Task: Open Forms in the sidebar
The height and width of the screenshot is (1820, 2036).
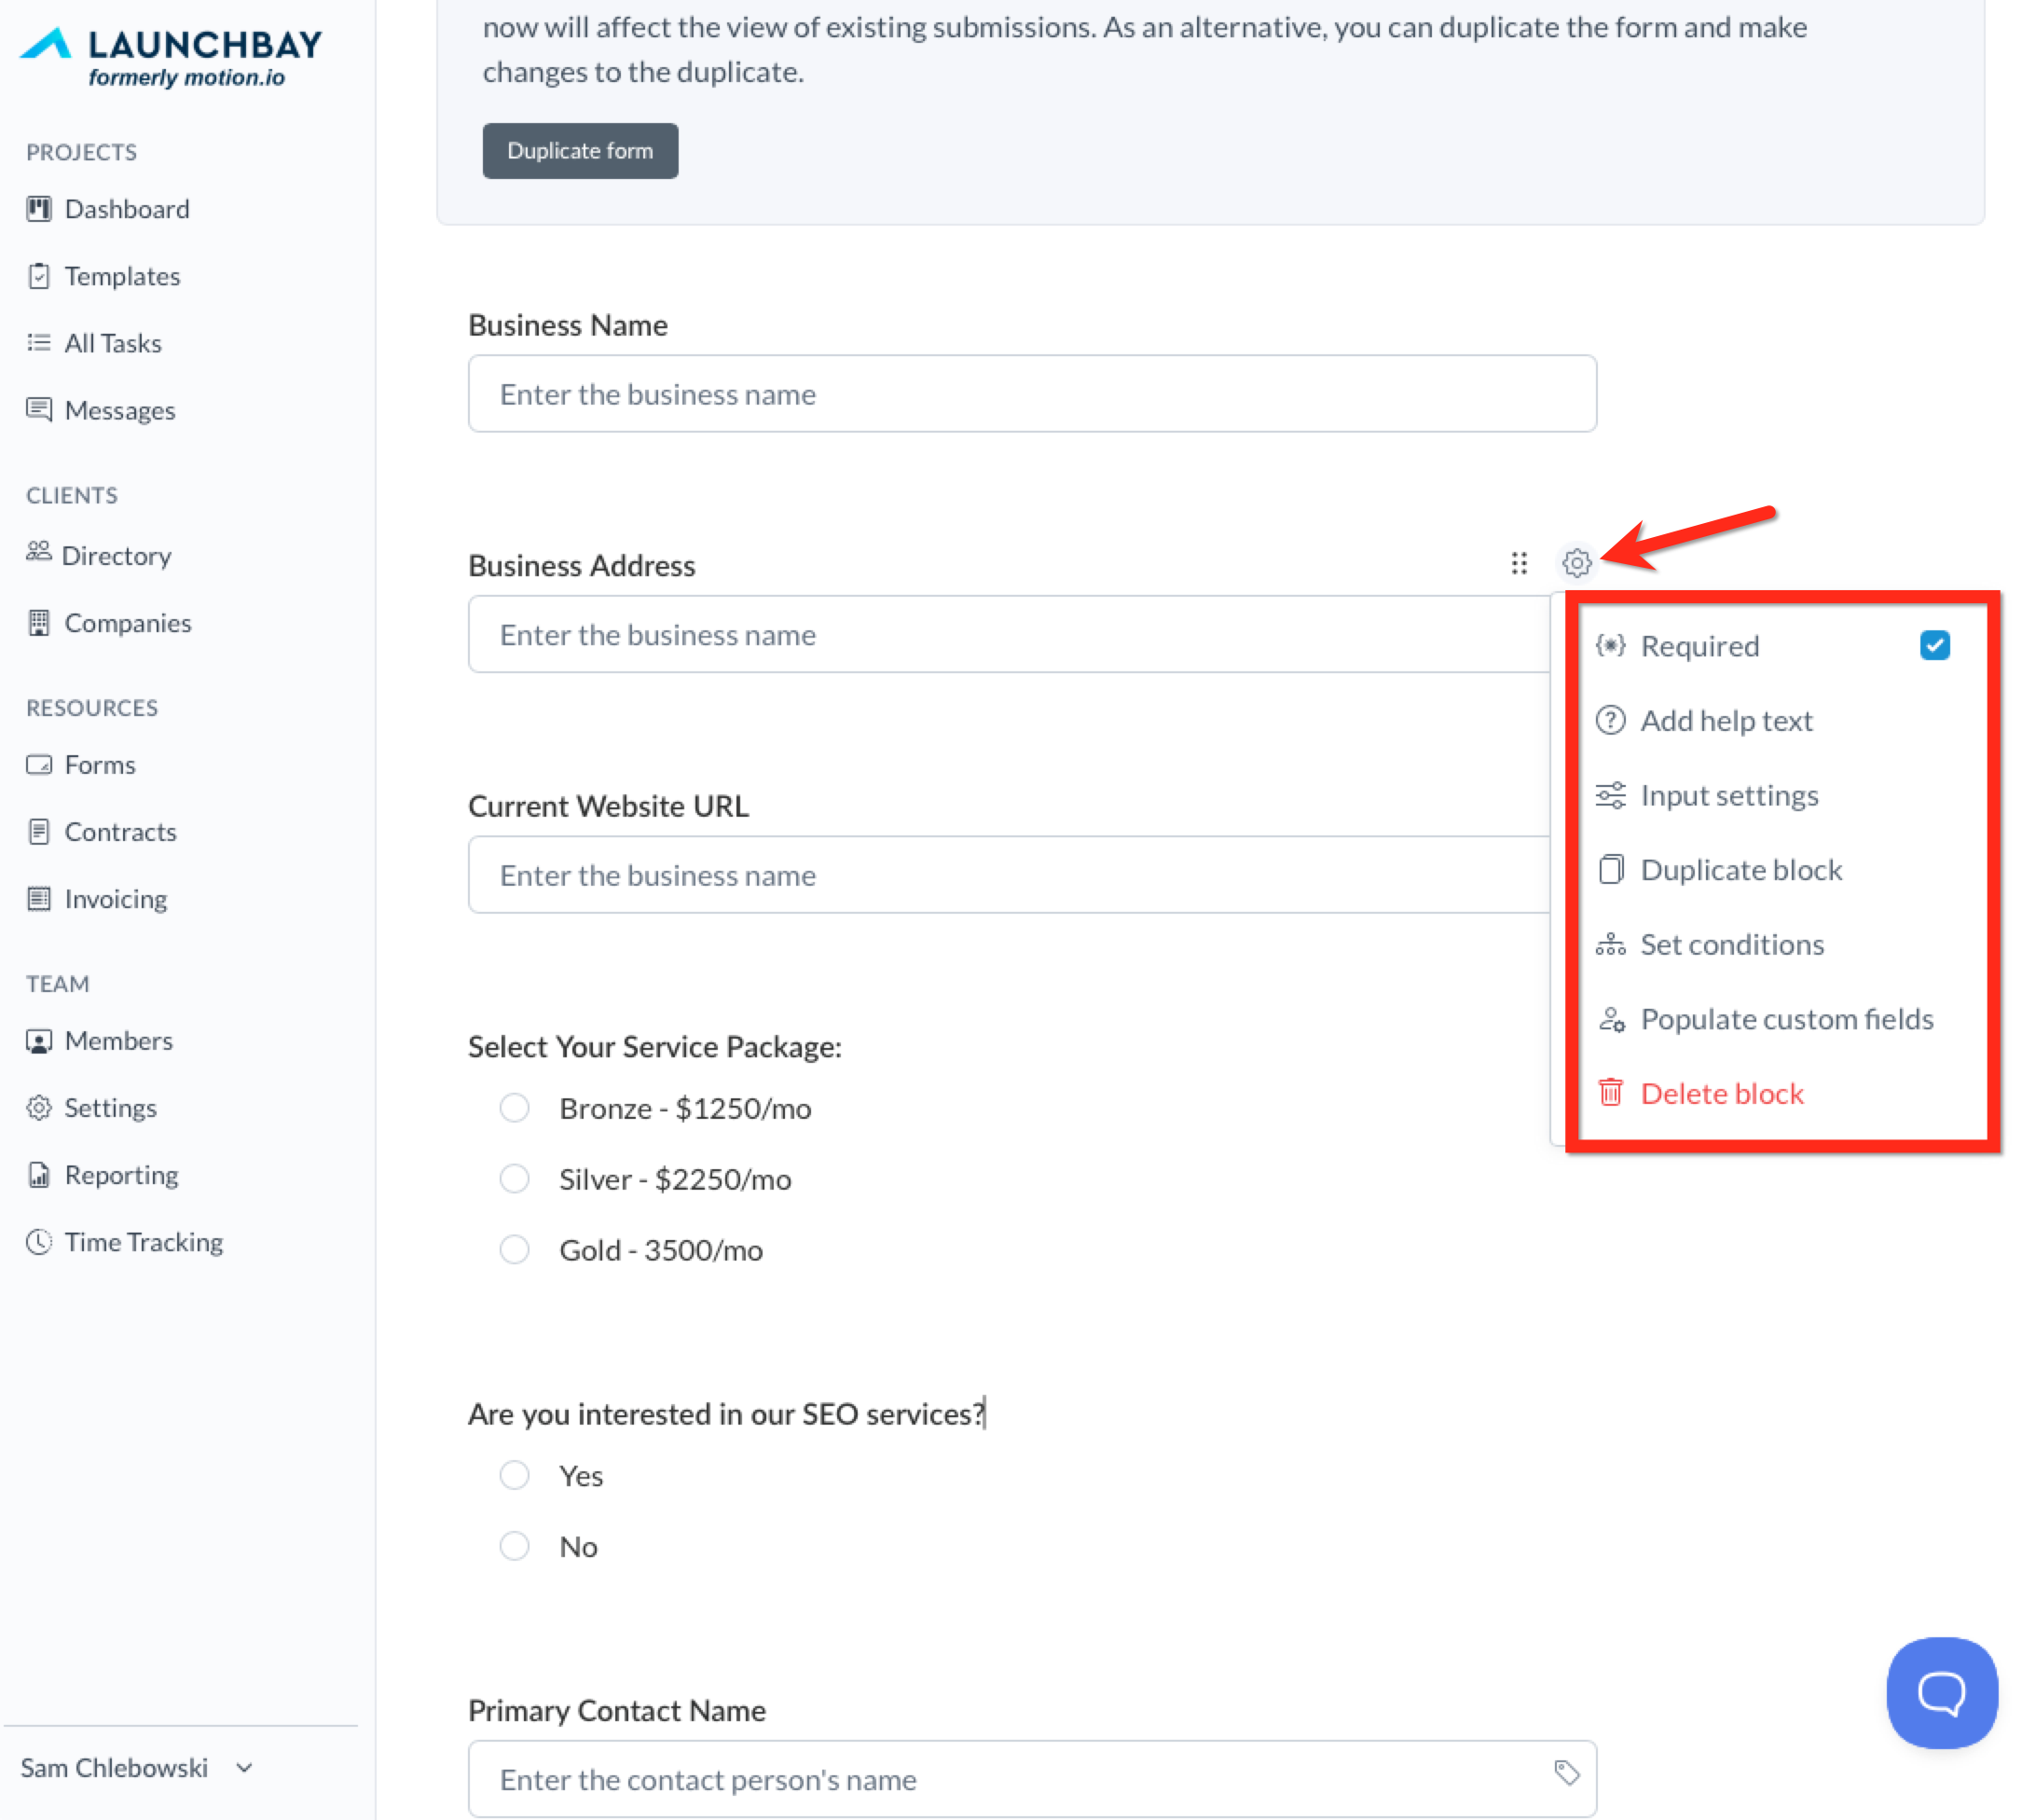Action: click(99, 765)
